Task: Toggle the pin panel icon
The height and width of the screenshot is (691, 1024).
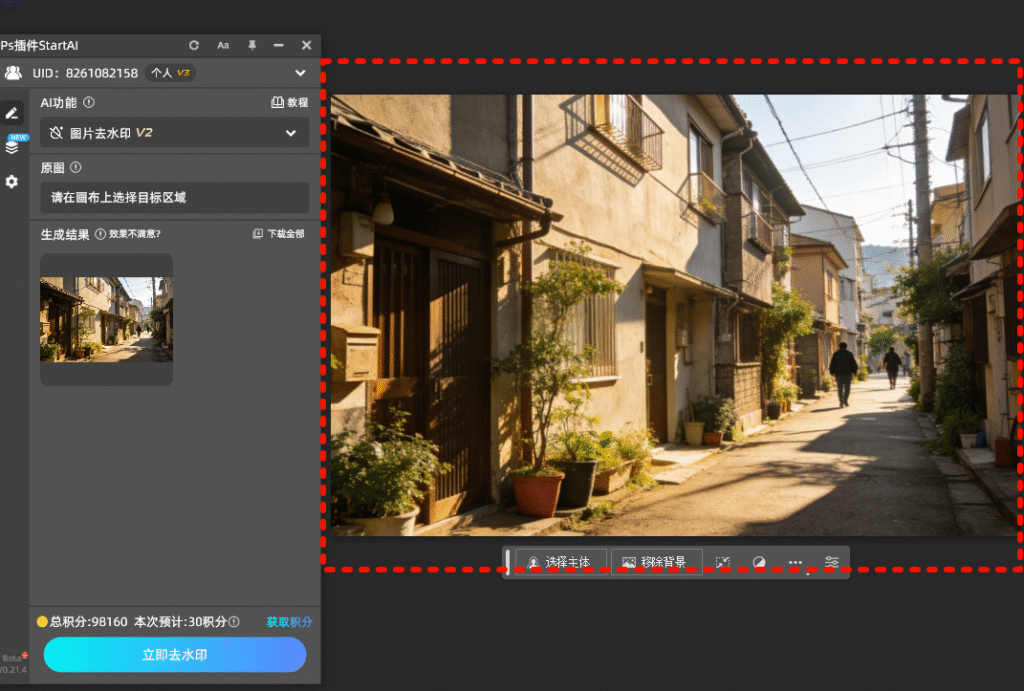Action: click(251, 45)
